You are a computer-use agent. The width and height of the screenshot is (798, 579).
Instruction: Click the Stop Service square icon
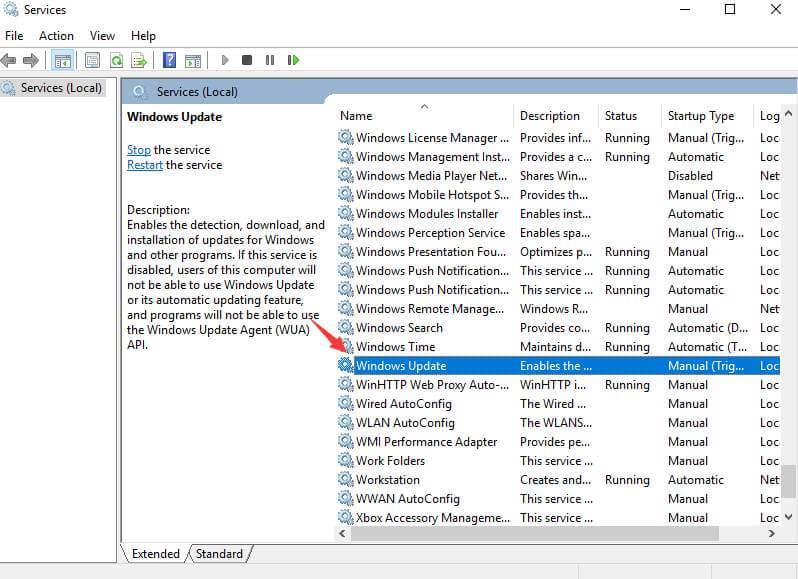[x=247, y=60]
